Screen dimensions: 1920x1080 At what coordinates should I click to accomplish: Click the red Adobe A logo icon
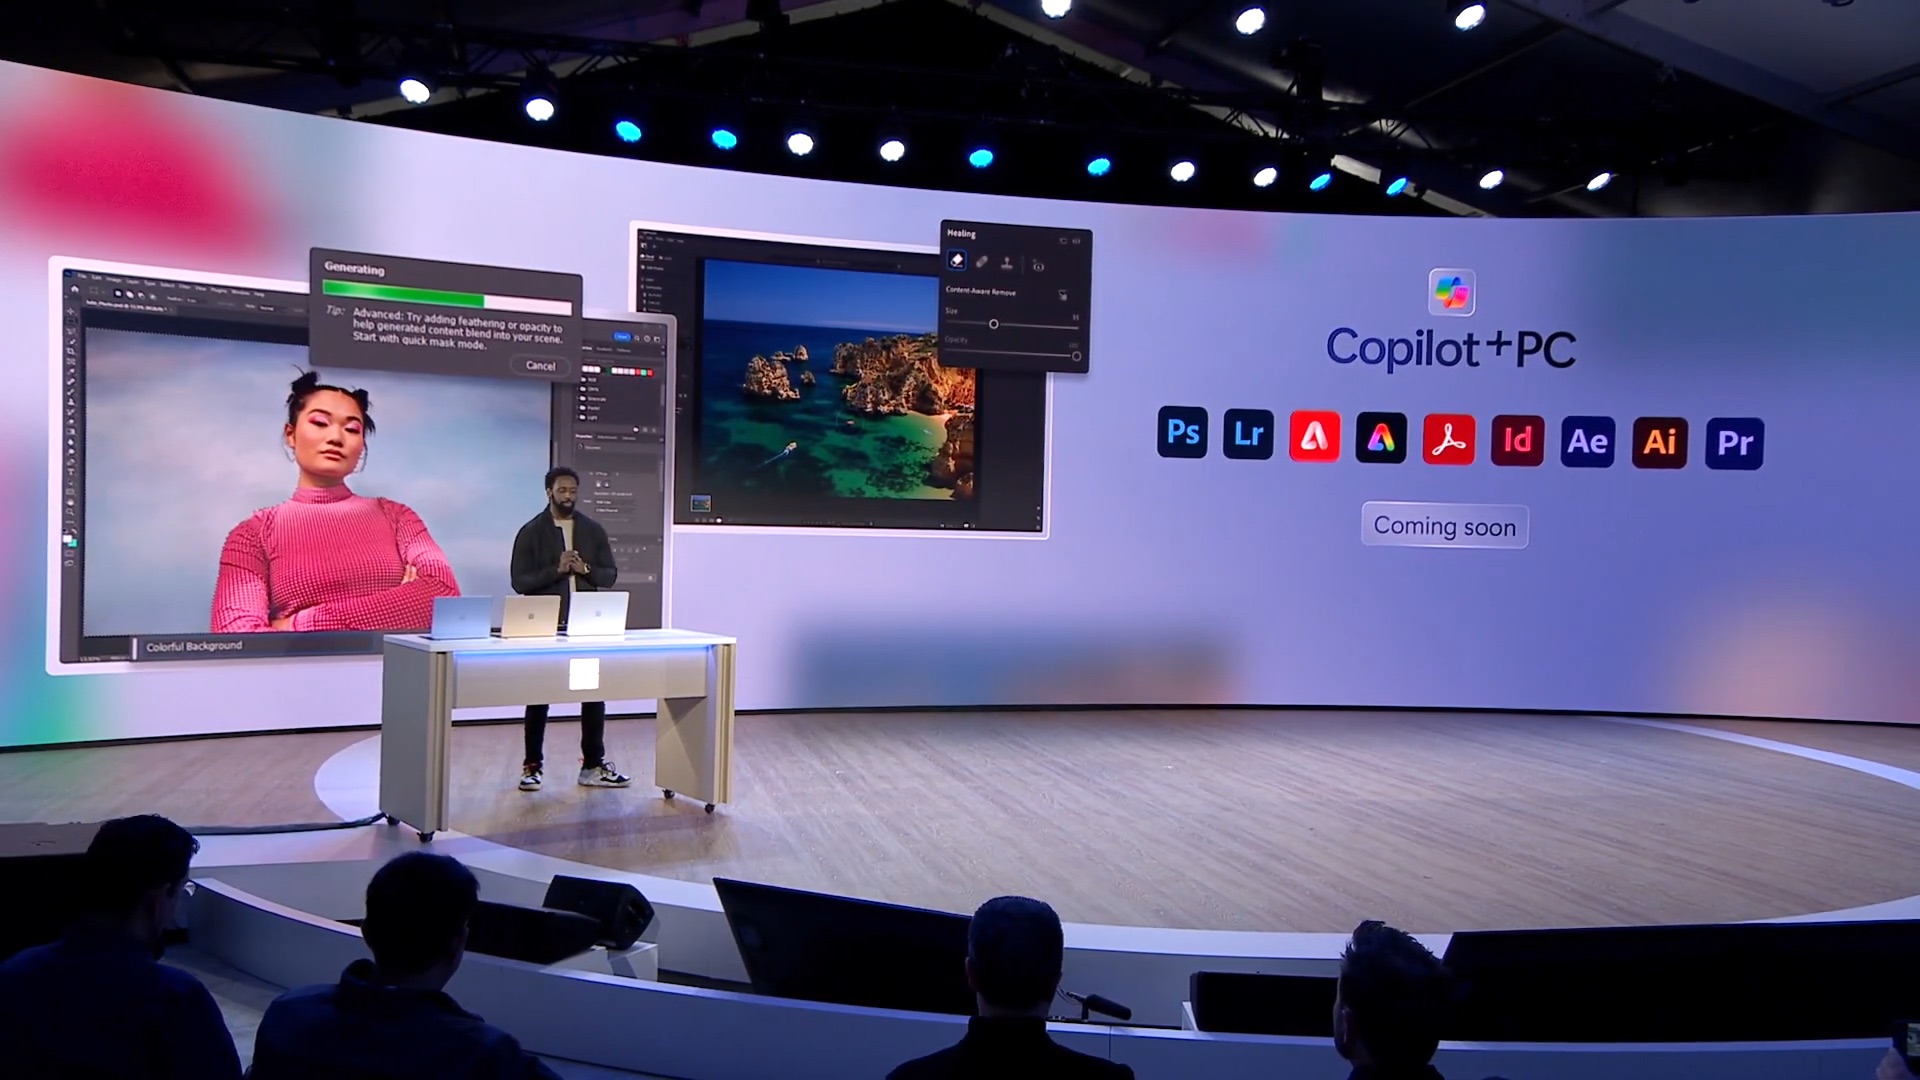coord(1314,436)
